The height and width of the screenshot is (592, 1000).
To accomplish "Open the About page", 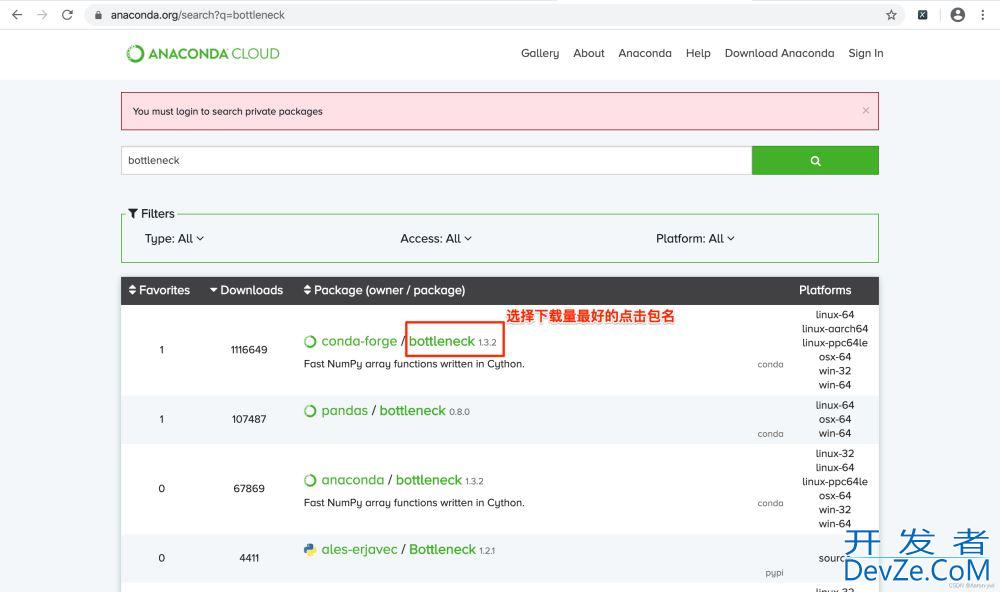I will (x=589, y=54).
